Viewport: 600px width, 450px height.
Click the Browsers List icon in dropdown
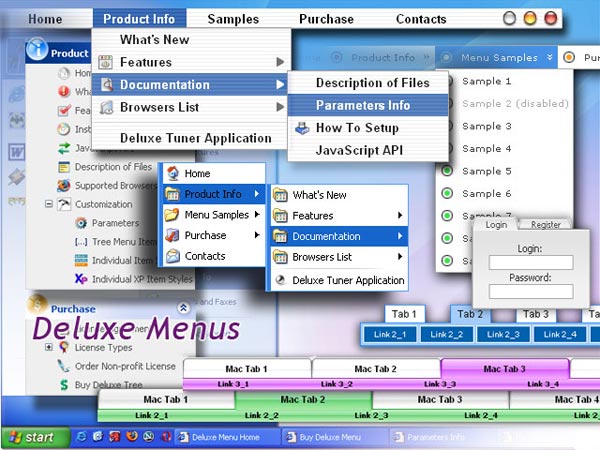pyautogui.click(x=106, y=107)
